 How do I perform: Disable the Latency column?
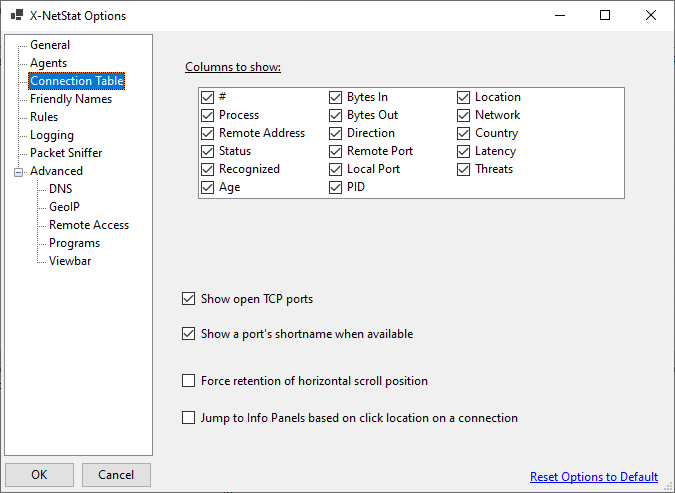[x=463, y=152]
